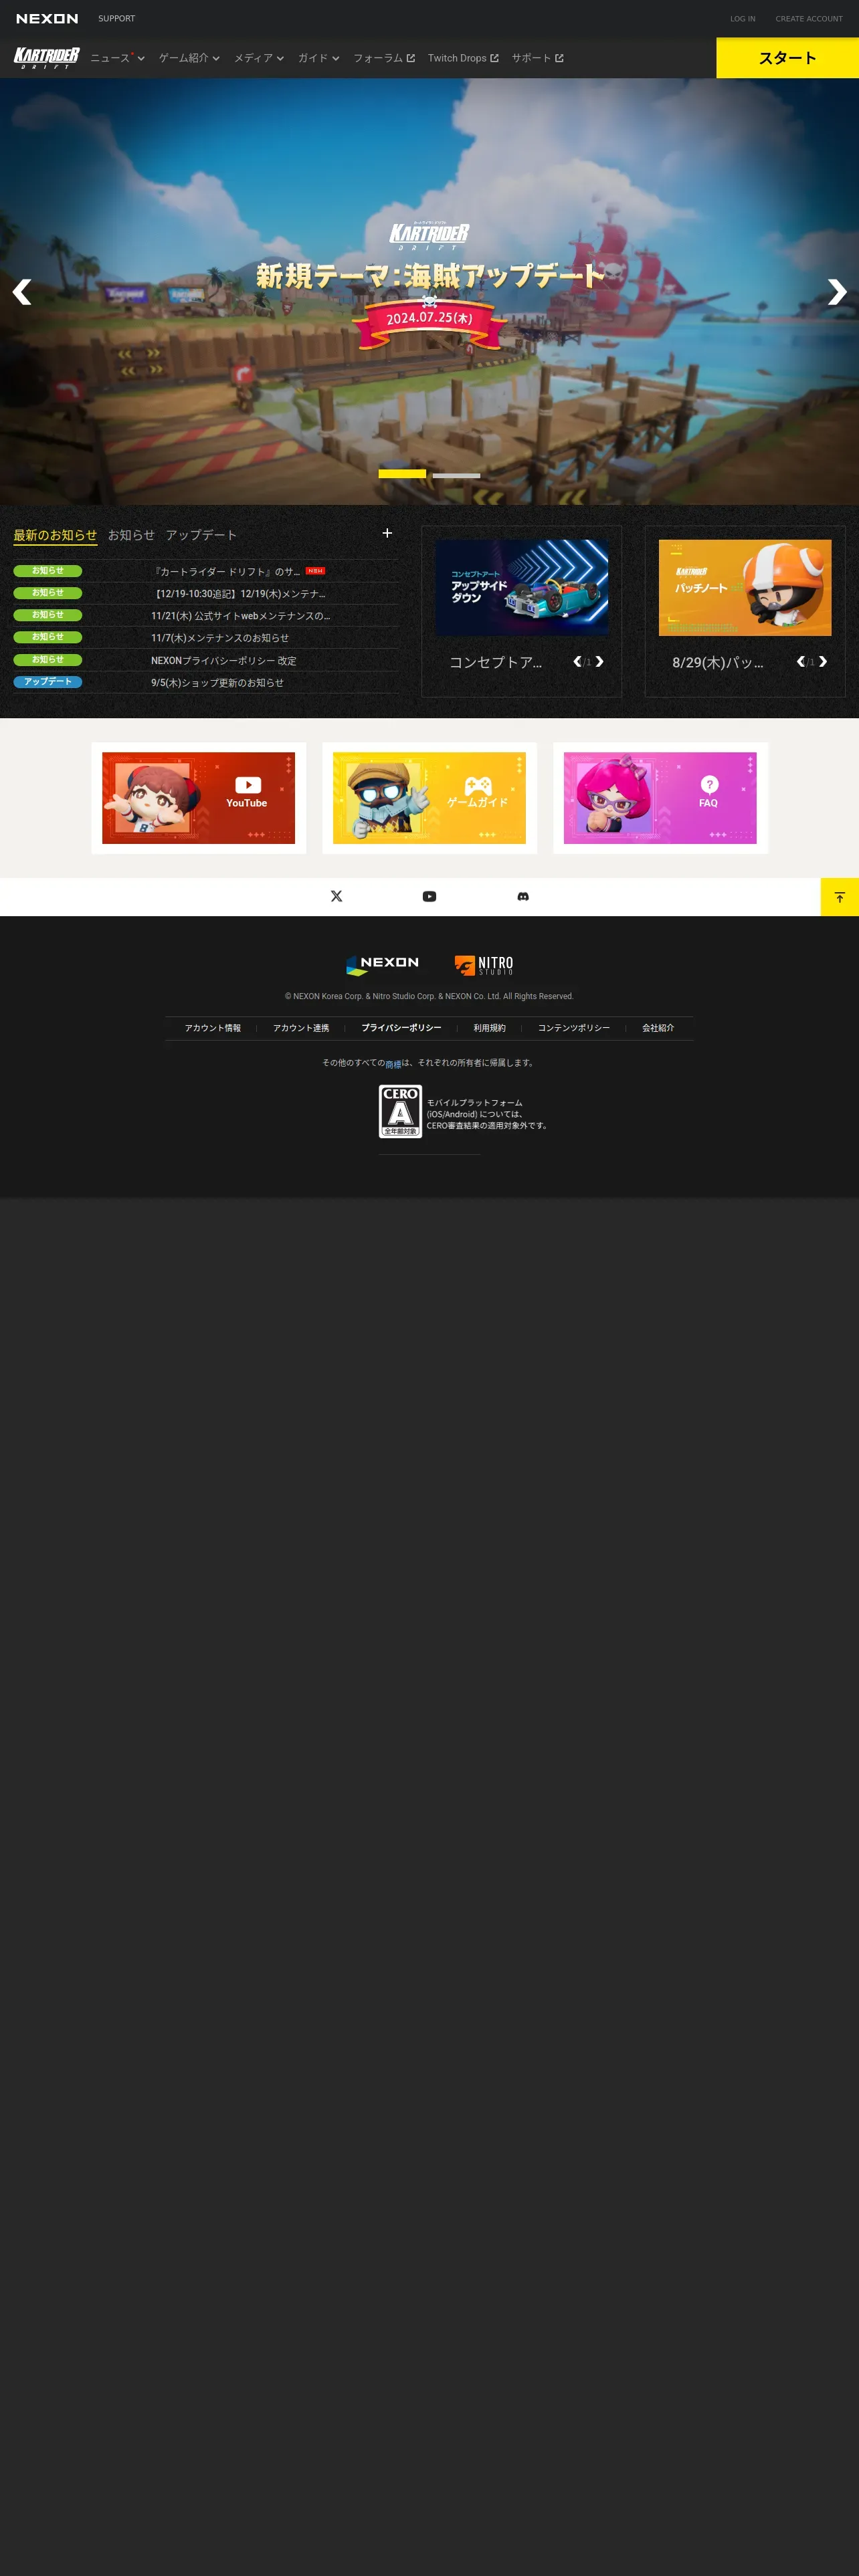
Task: Click the コンセプトアート アップサイドダウン thumbnail
Action: [521, 588]
